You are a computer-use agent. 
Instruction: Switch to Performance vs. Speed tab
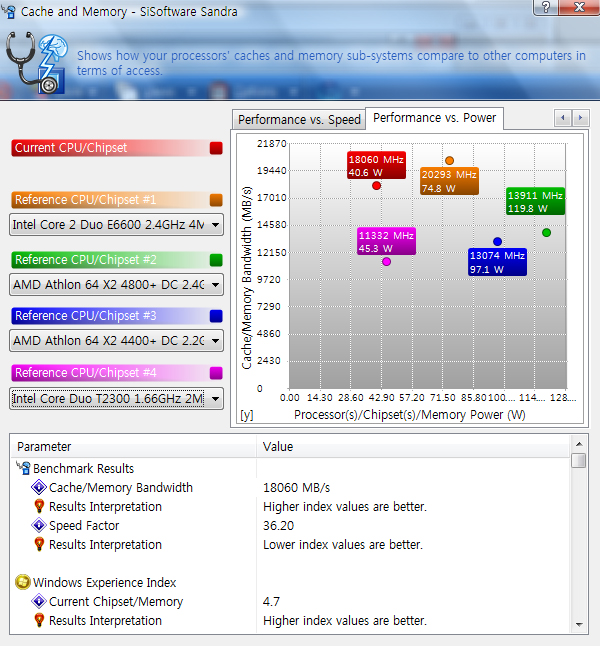tap(299, 119)
